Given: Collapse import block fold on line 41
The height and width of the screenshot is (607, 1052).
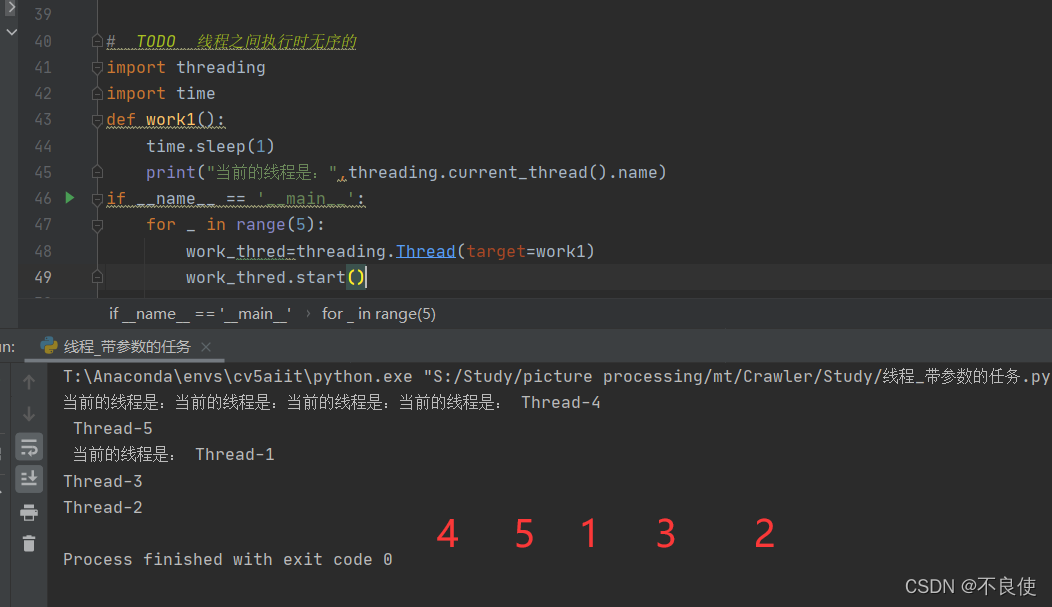Looking at the screenshot, I should [97, 68].
